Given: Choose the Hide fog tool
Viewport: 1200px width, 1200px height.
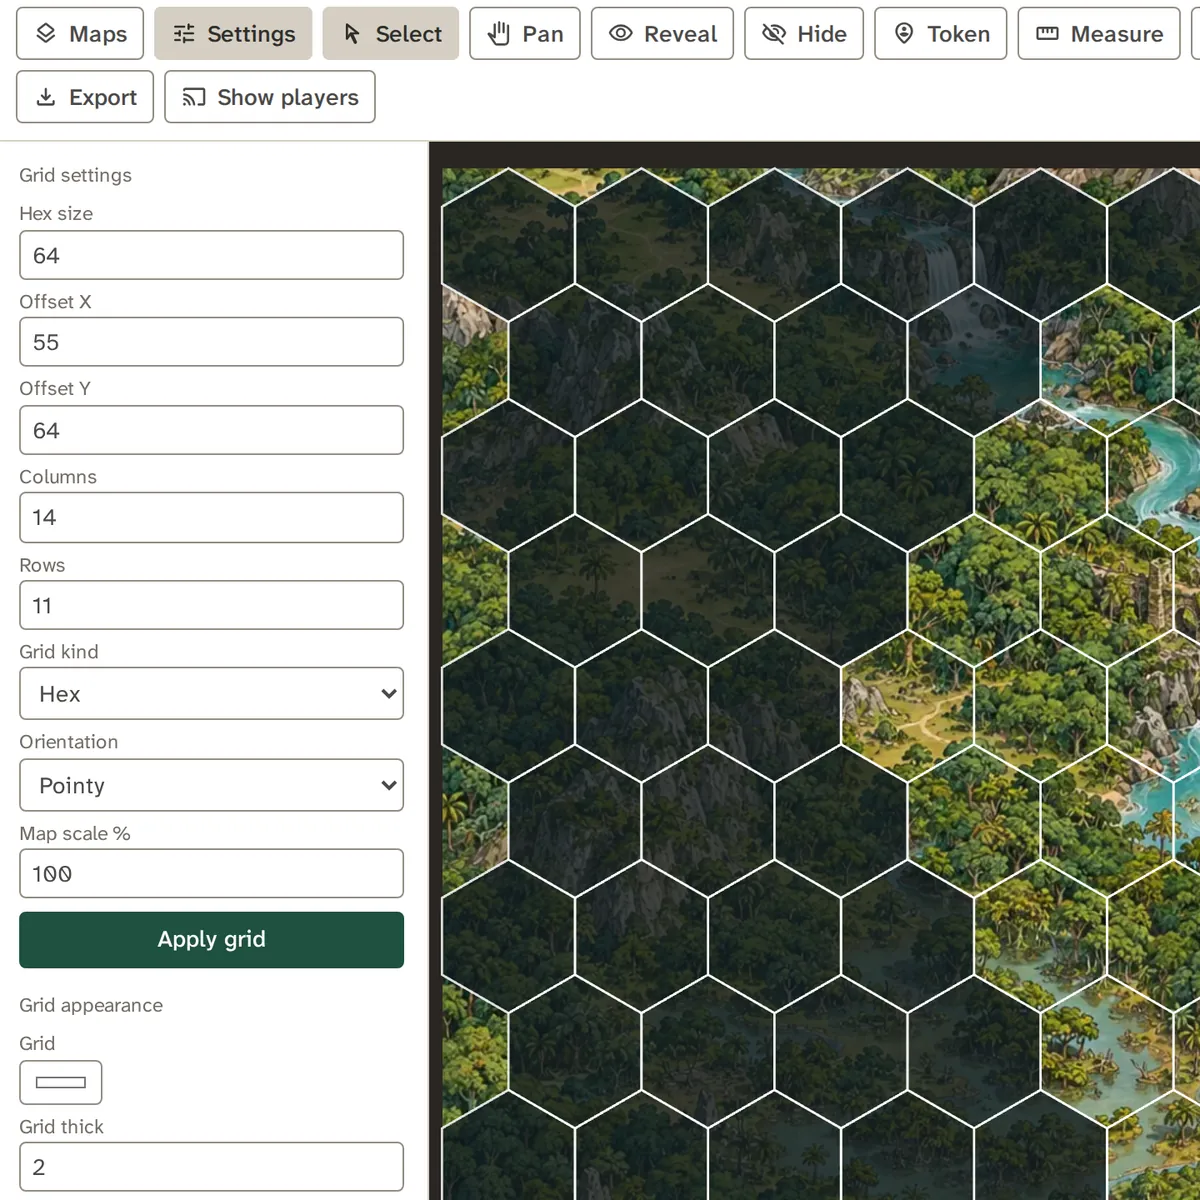Looking at the screenshot, I should (x=804, y=34).
